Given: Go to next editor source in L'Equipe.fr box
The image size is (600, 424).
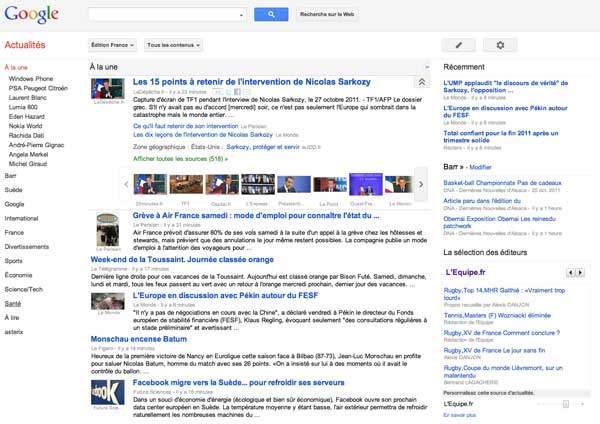Looking at the screenshot, I should click(x=580, y=273).
